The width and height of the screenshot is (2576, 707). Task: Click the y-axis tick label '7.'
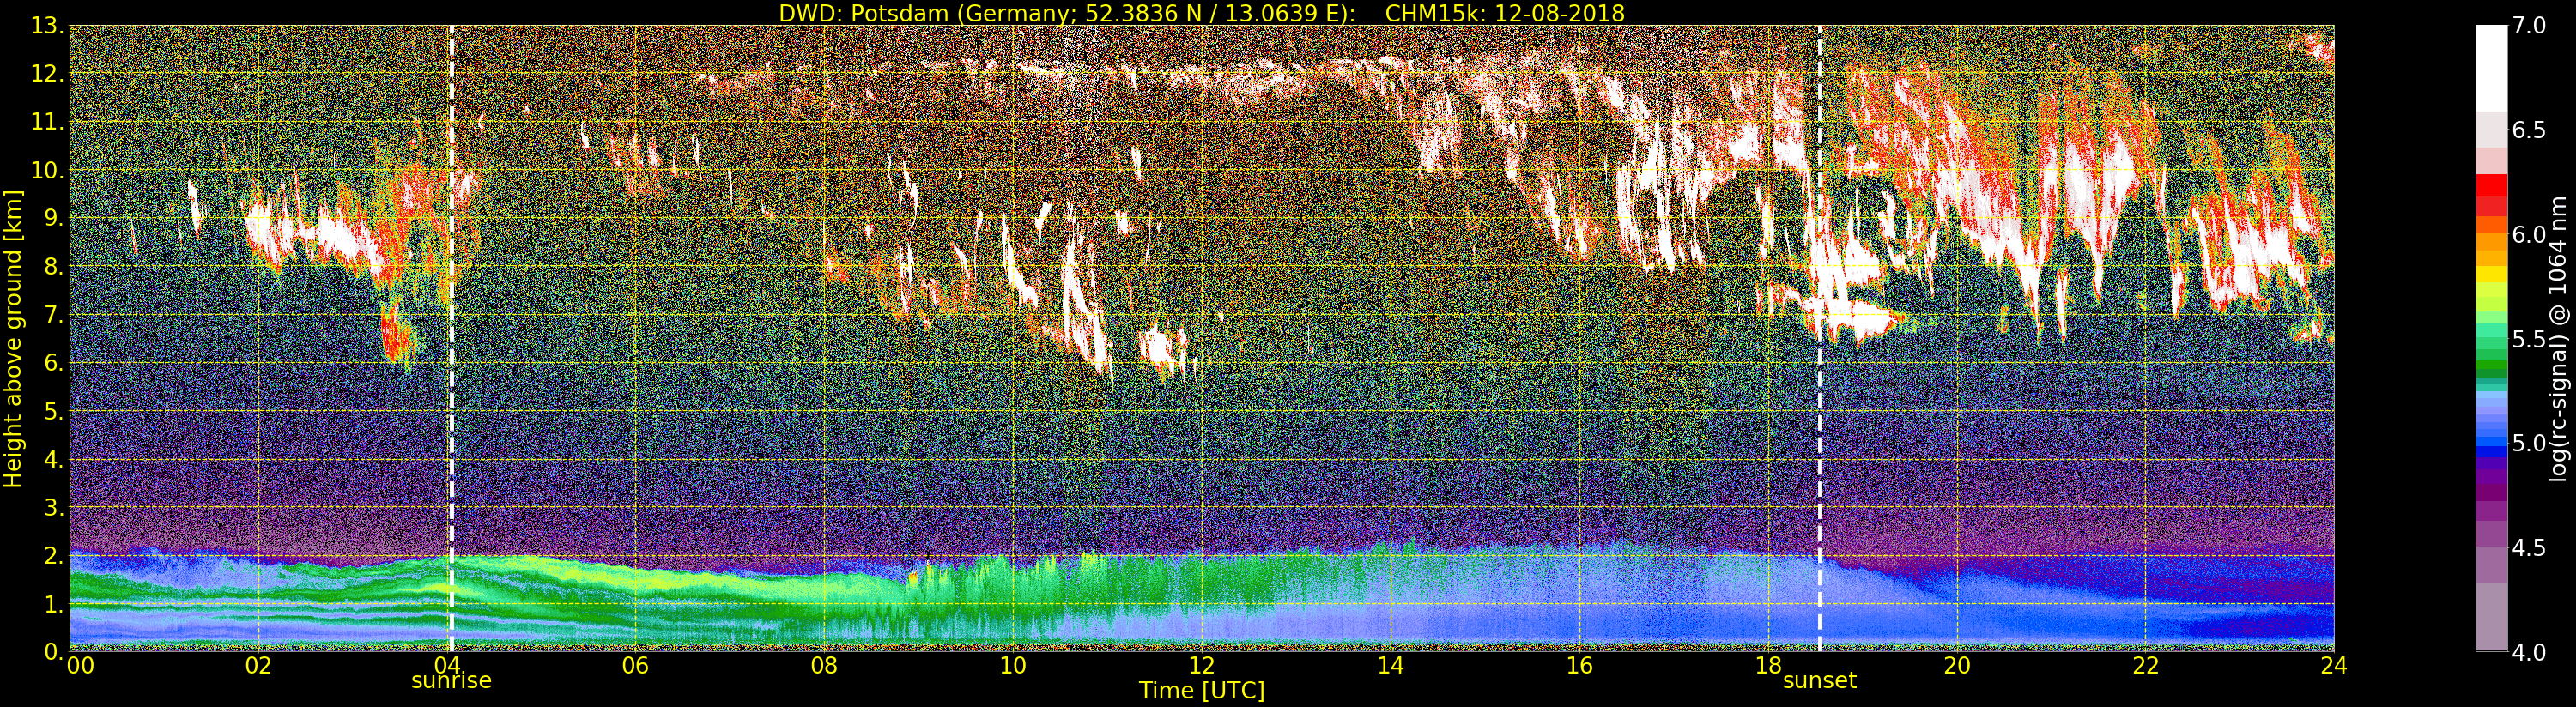(x=53, y=315)
